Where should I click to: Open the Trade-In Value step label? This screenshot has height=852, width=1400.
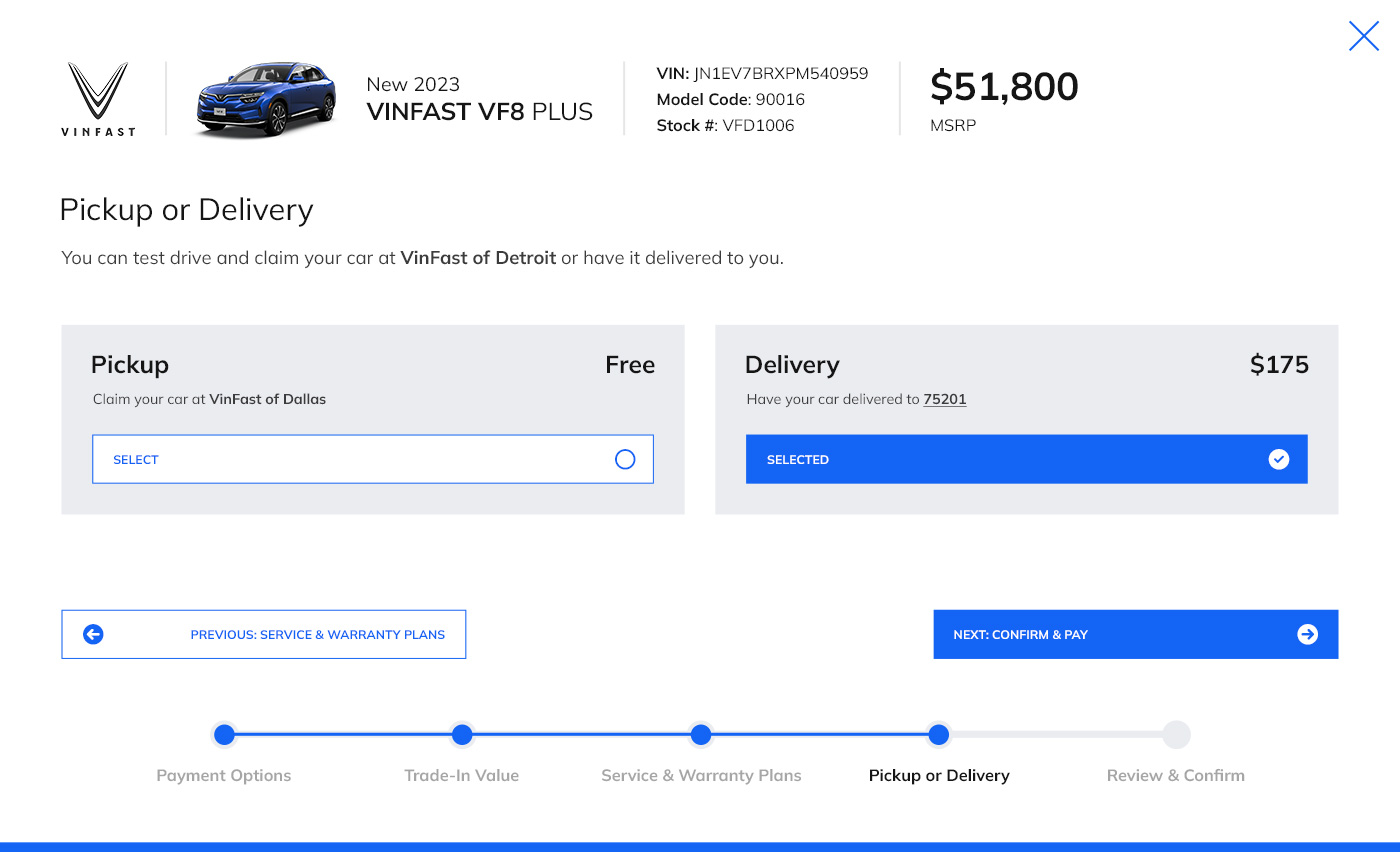pyautogui.click(x=462, y=775)
